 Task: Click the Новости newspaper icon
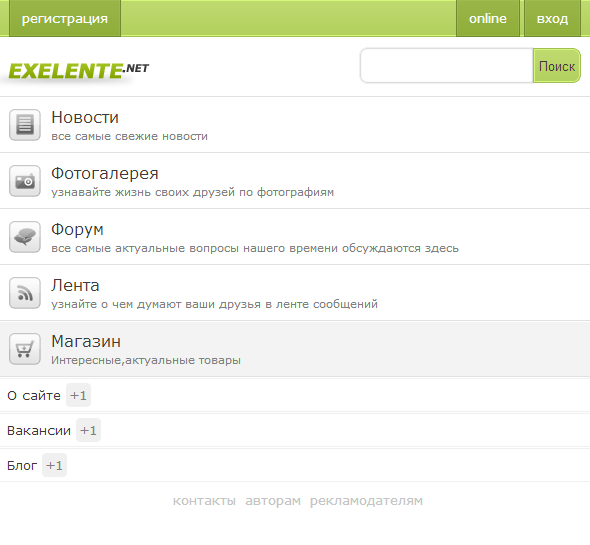[25, 125]
